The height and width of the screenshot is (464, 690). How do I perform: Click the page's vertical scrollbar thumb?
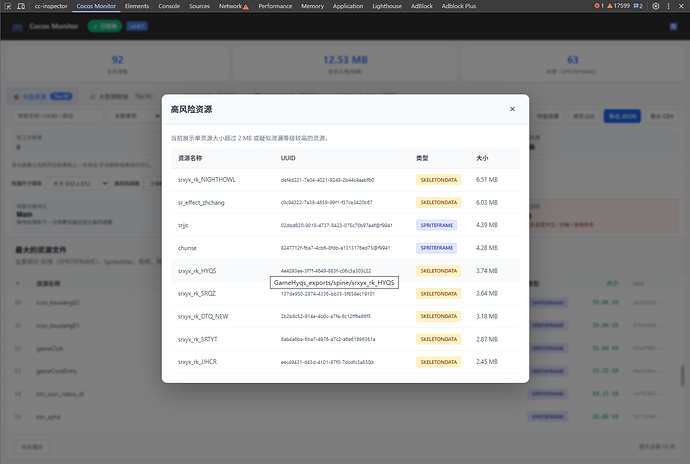pyautogui.click(x=683, y=376)
